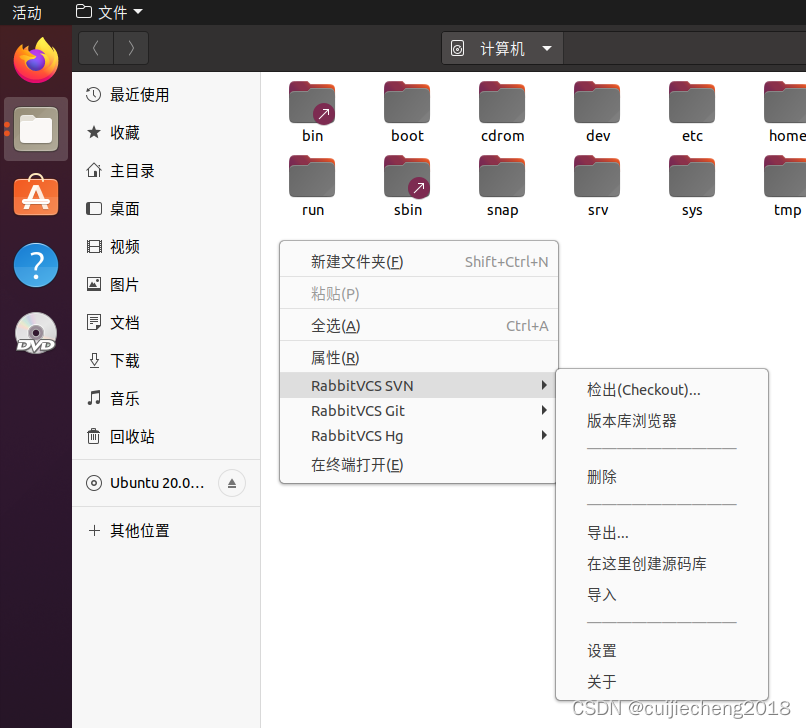
Task: Select the run folder icon
Action: click(x=312, y=177)
